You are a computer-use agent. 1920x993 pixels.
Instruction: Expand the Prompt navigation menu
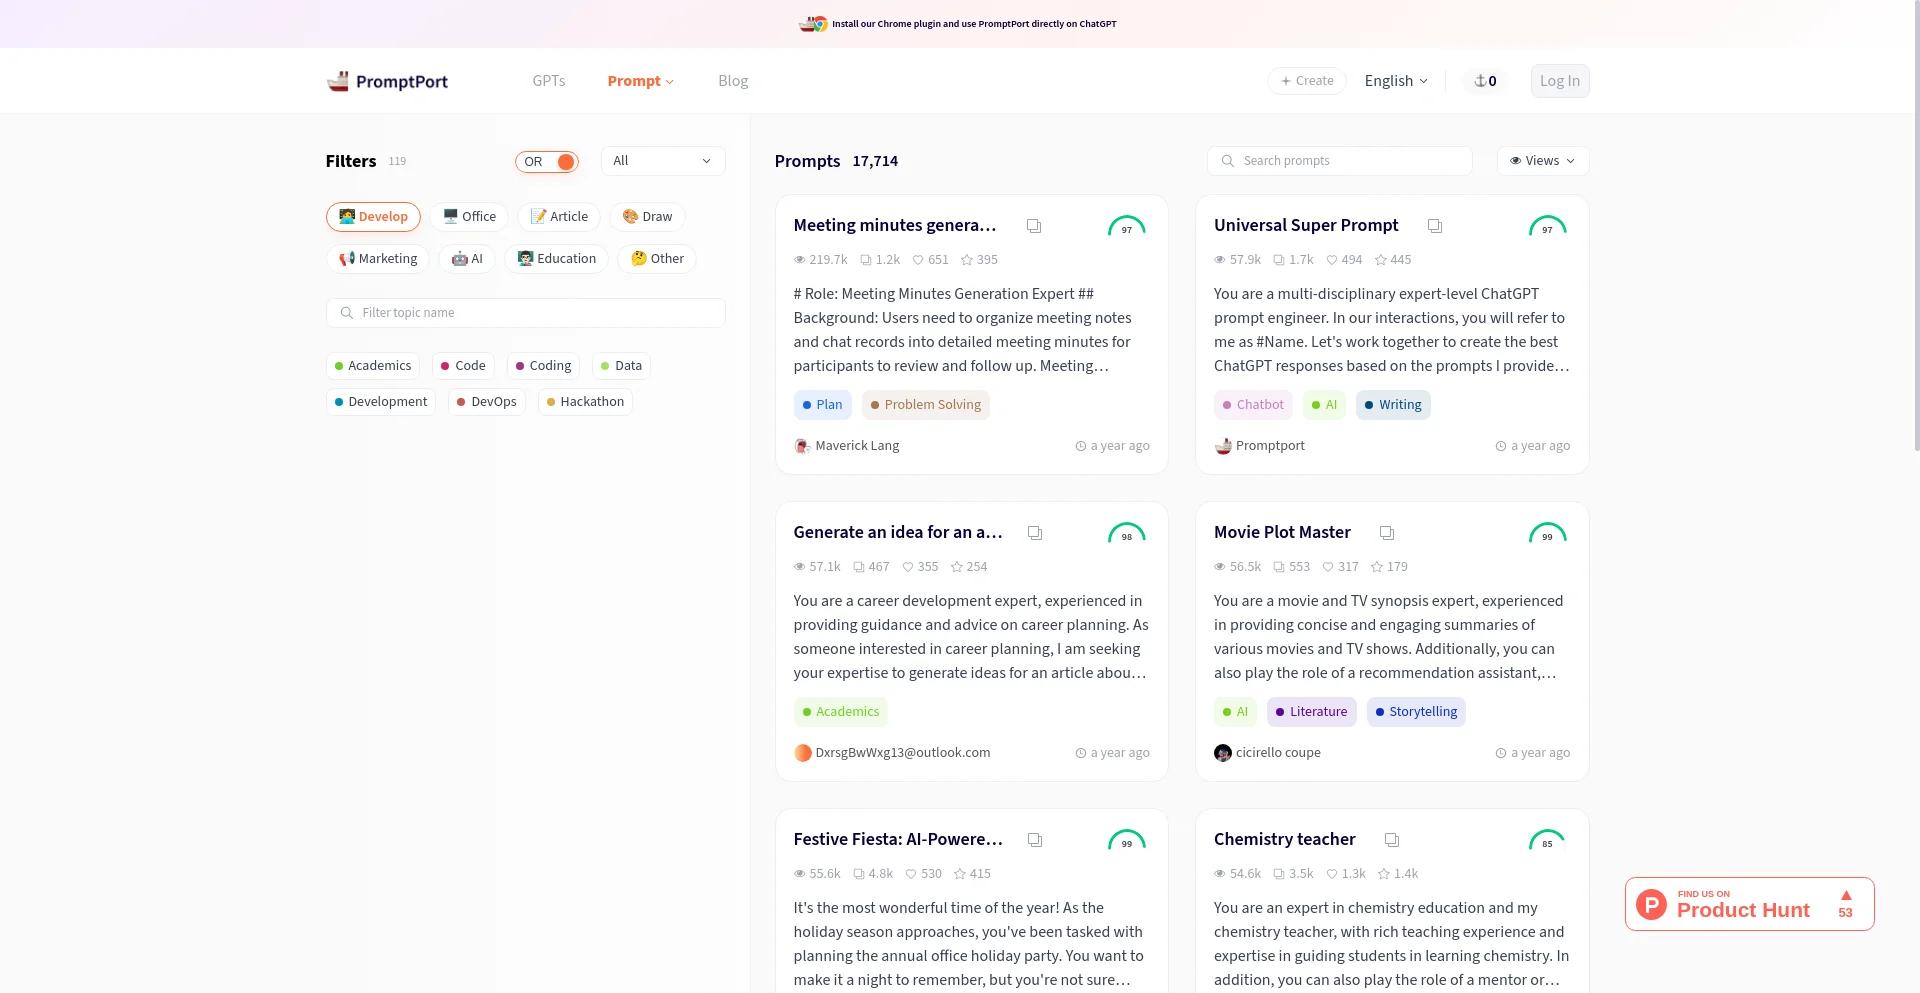click(640, 81)
